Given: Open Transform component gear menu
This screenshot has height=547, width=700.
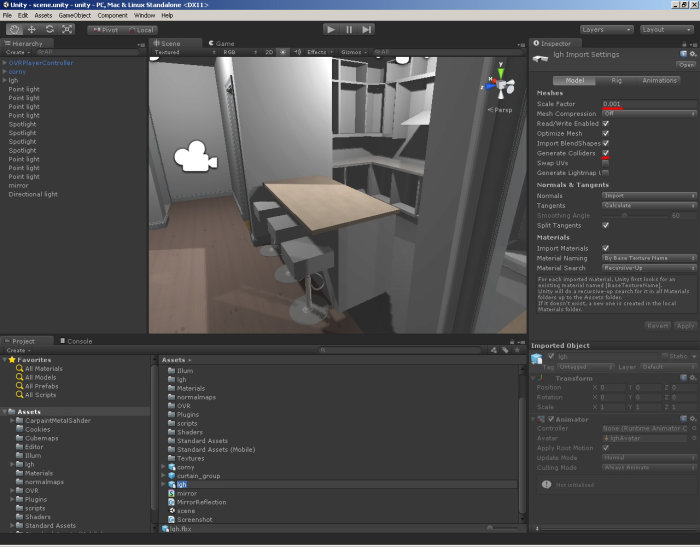Looking at the screenshot, I should coord(693,378).
